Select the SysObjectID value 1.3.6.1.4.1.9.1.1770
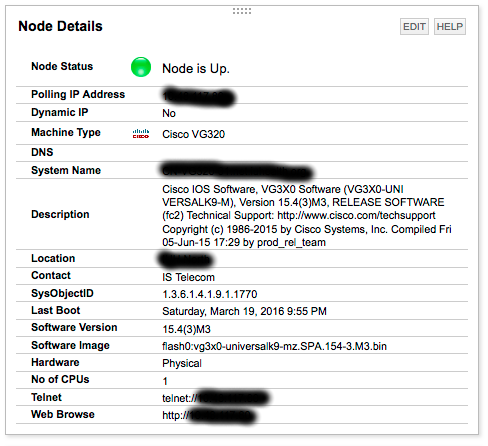This screenshot has width=488, height=446. (x=210, y=294)
